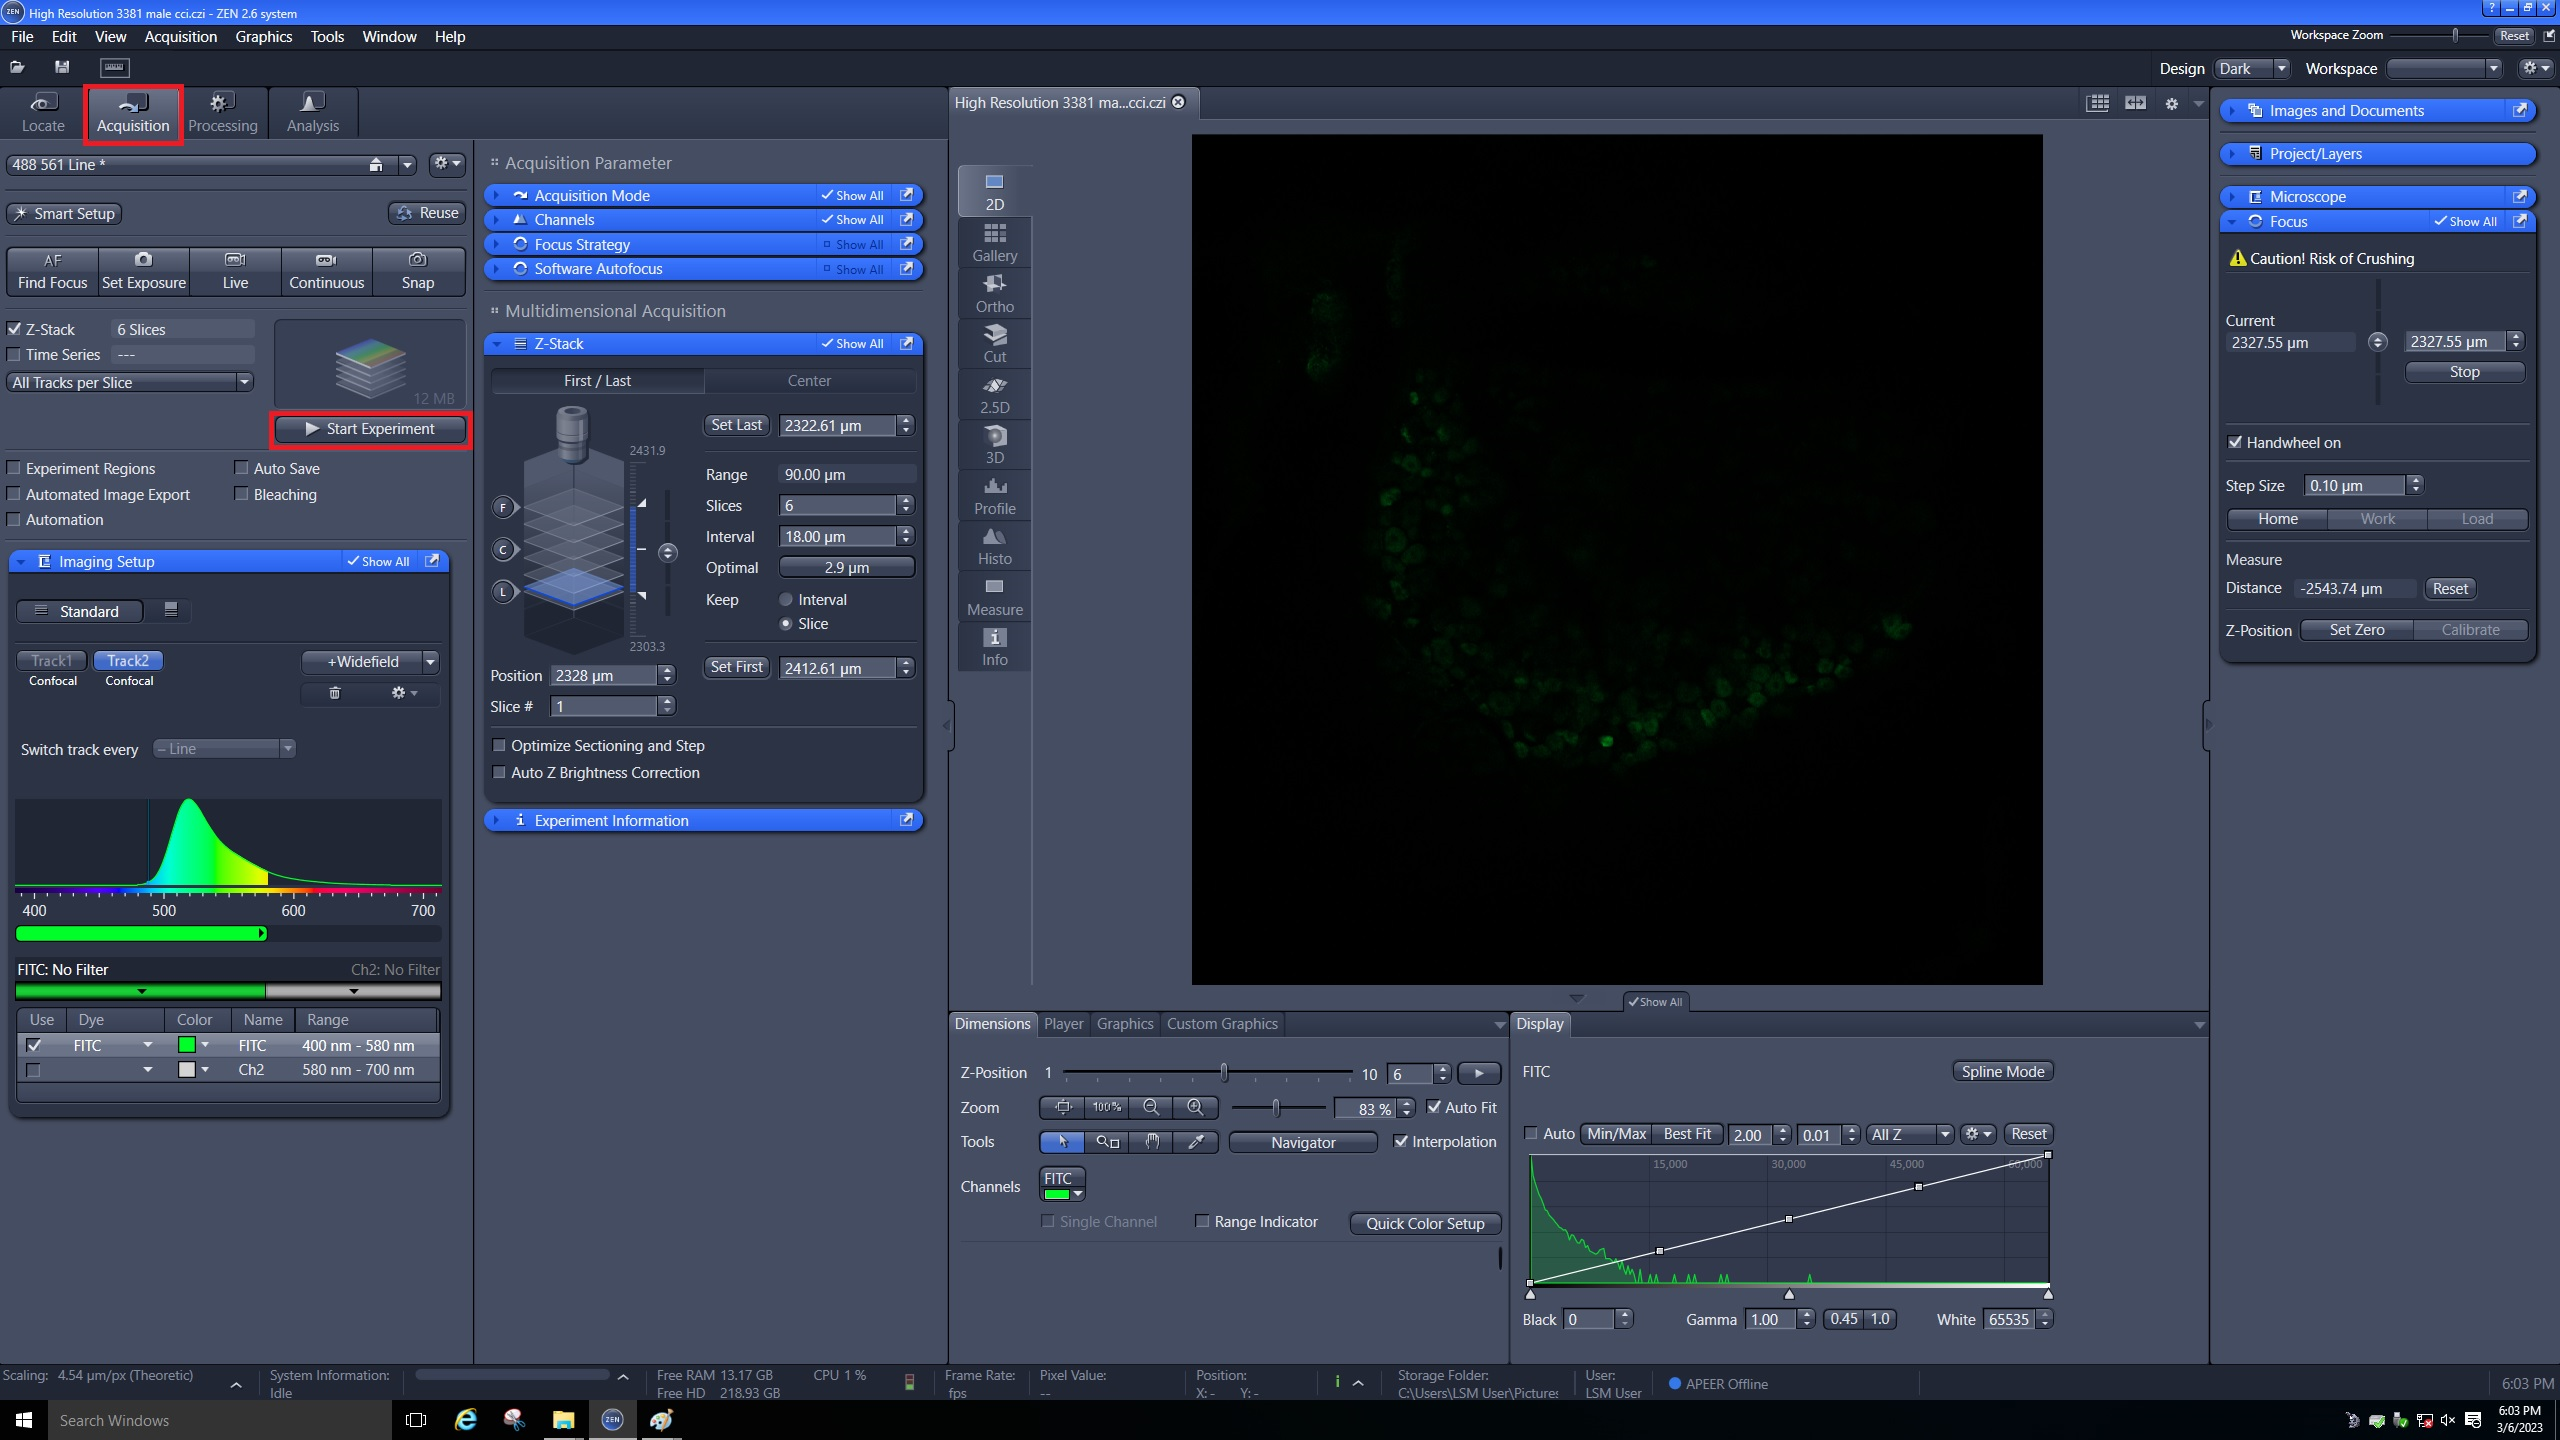Open the +Widefield dropdown arrow
2560x1440 pixels.
point(431,662)
